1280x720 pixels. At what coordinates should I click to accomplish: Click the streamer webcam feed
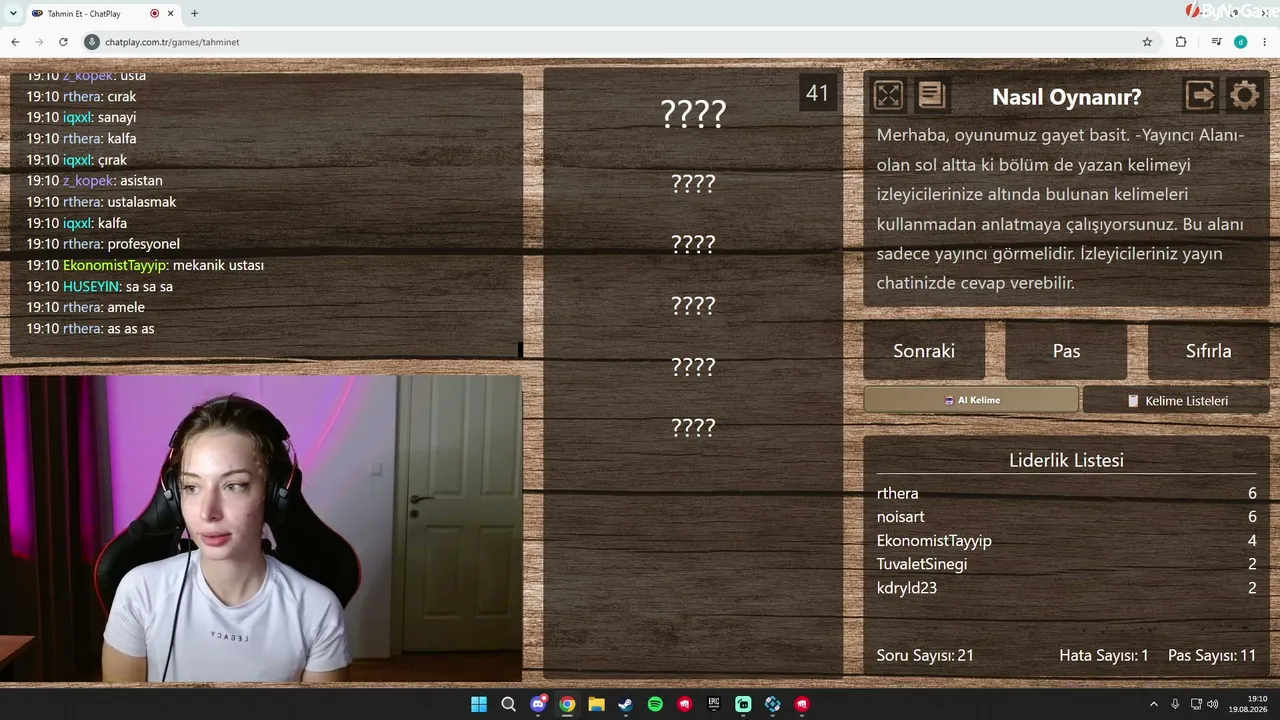click(260, 528)
